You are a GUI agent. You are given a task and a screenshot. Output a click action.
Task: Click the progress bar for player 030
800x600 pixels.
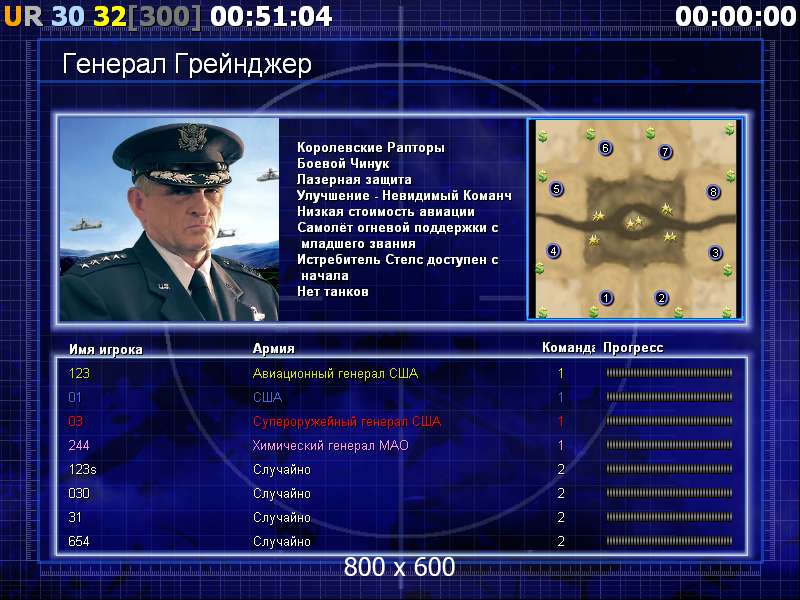tap(669, 493)
